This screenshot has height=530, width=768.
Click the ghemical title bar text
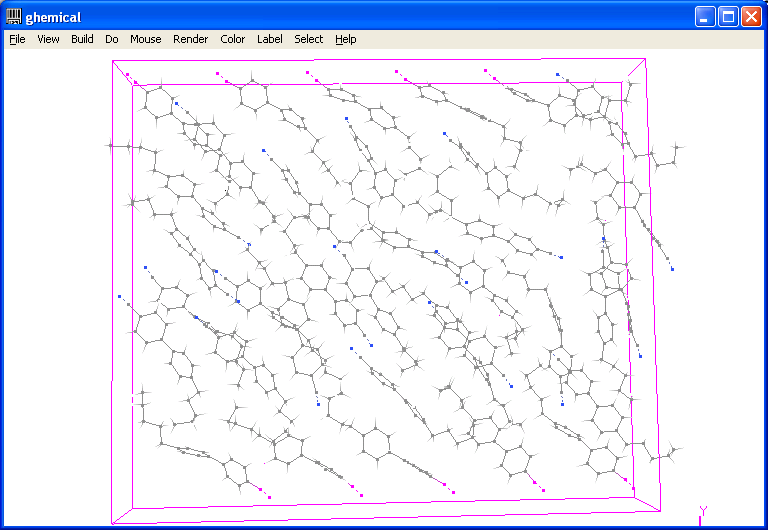(x=53, y=18)
